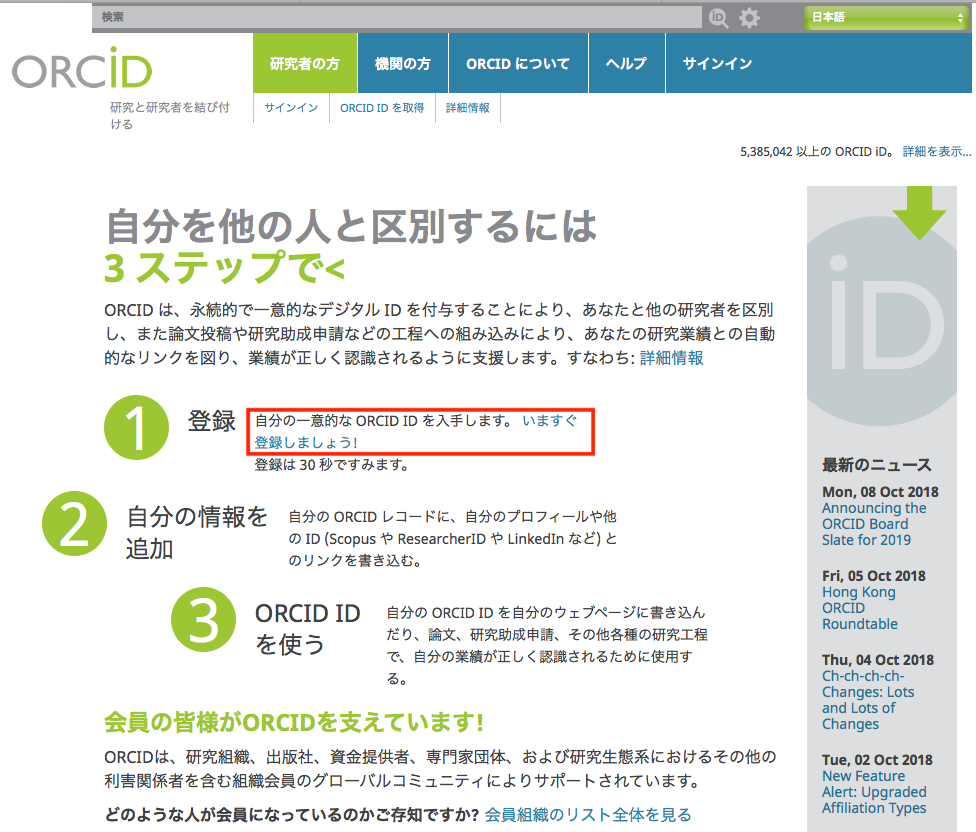Open New Feature Alert: Upgraded Affiliation Types
This screenshot has width=976, height=832.
(x=874, y=792)
